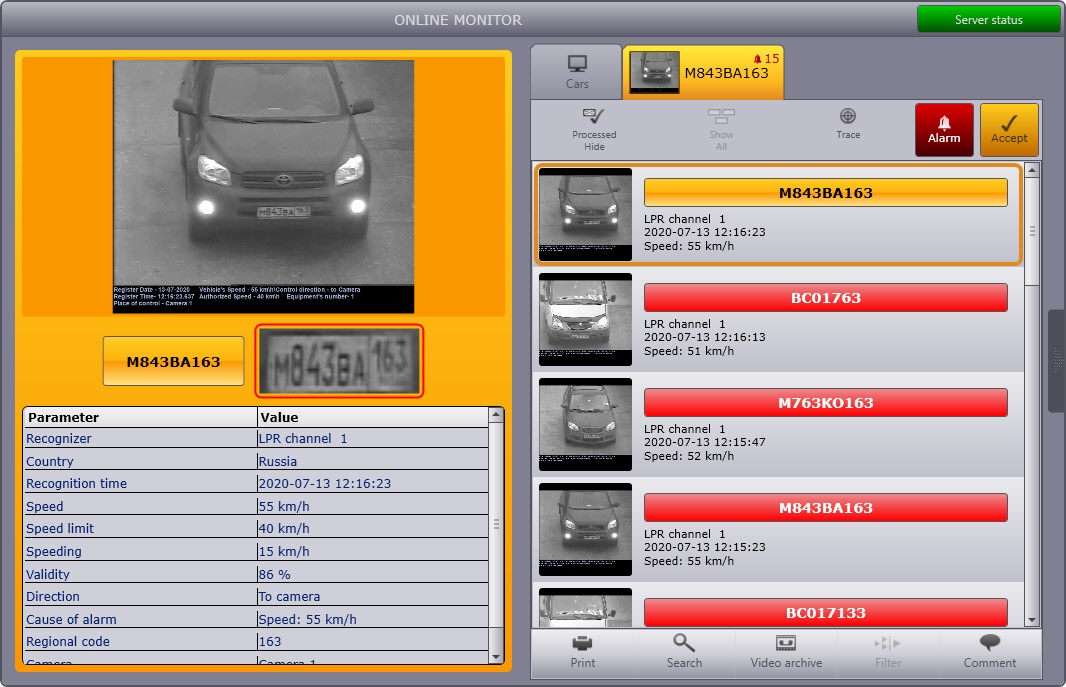Open the Video archive
1066x687 pixels.
coord(786,652)
